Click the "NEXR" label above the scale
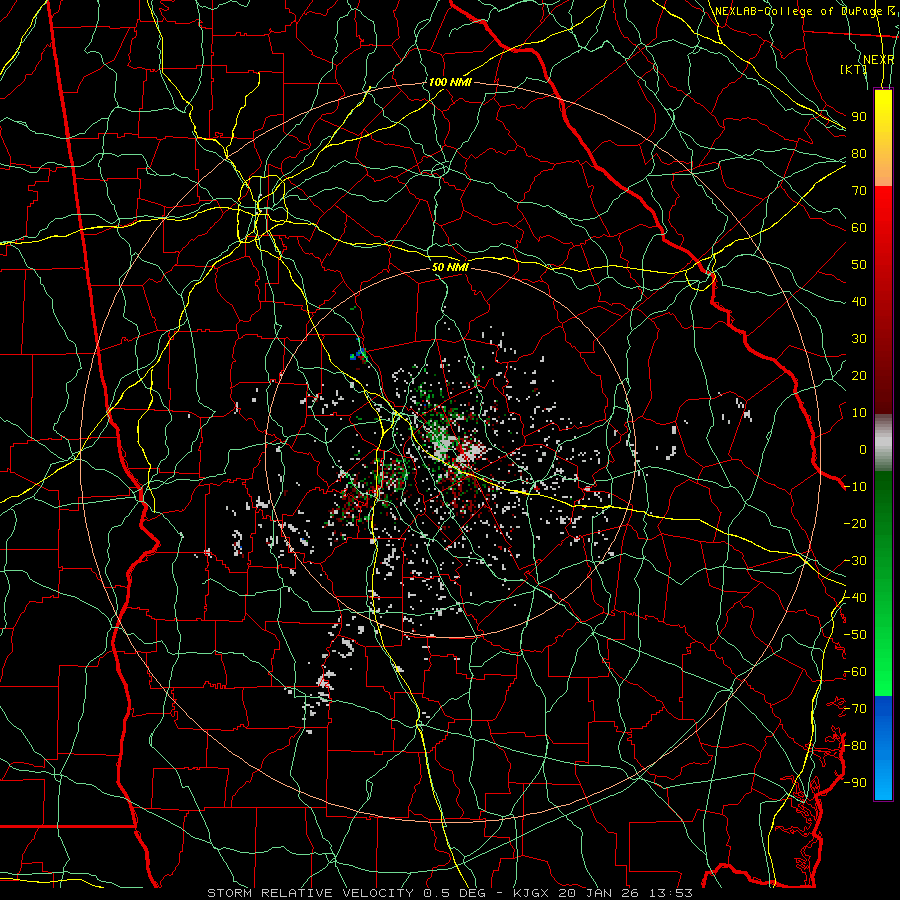 879,60
